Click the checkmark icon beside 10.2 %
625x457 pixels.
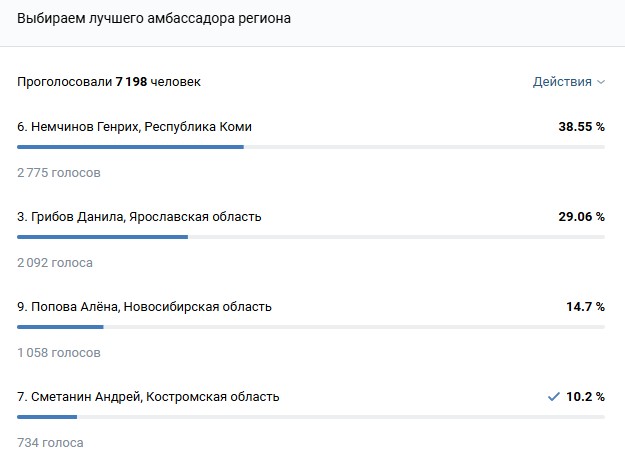coord(553,397)
